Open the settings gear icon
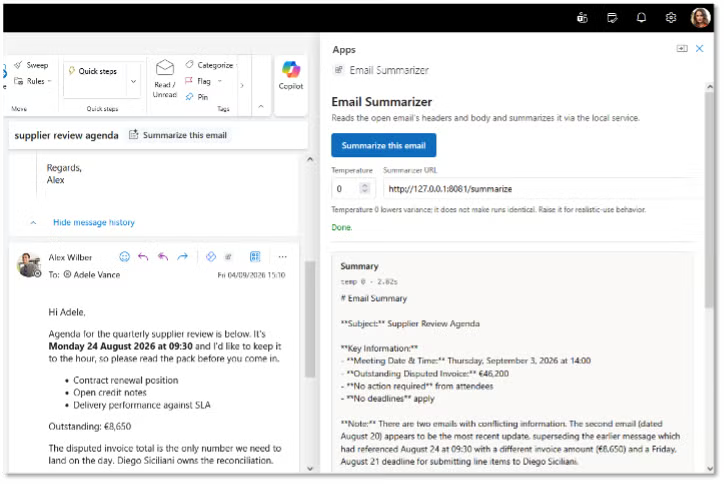724x484 pixels. (x=671, y=18)
